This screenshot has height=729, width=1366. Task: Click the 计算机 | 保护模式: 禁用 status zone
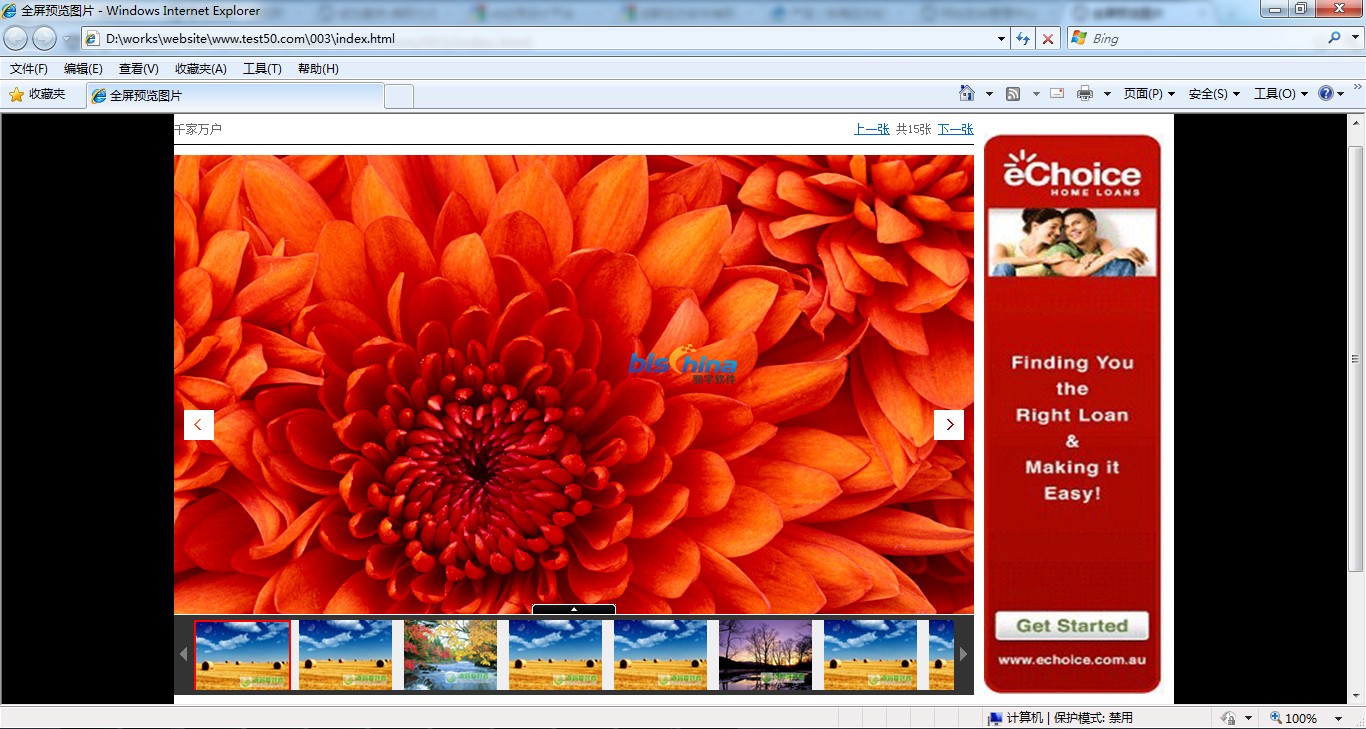point(1070,718)
